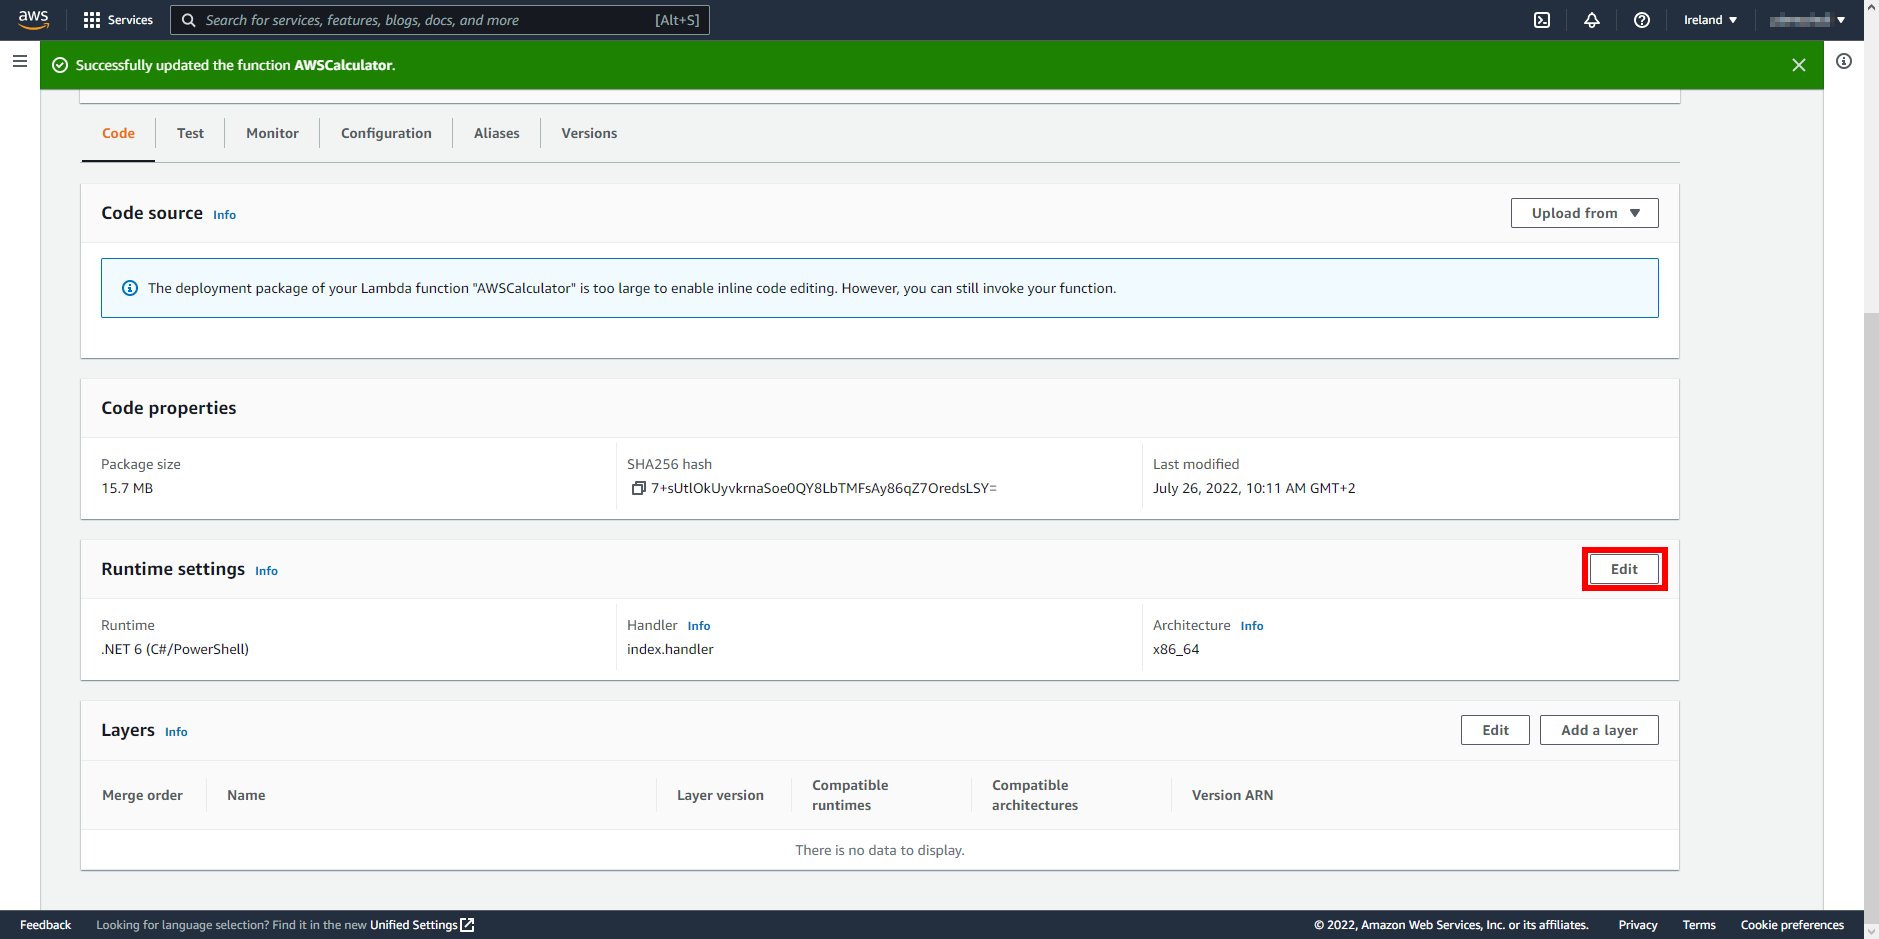Copy the SHA256 hash using copy icon
The image size is (1879, 939).
638,488
